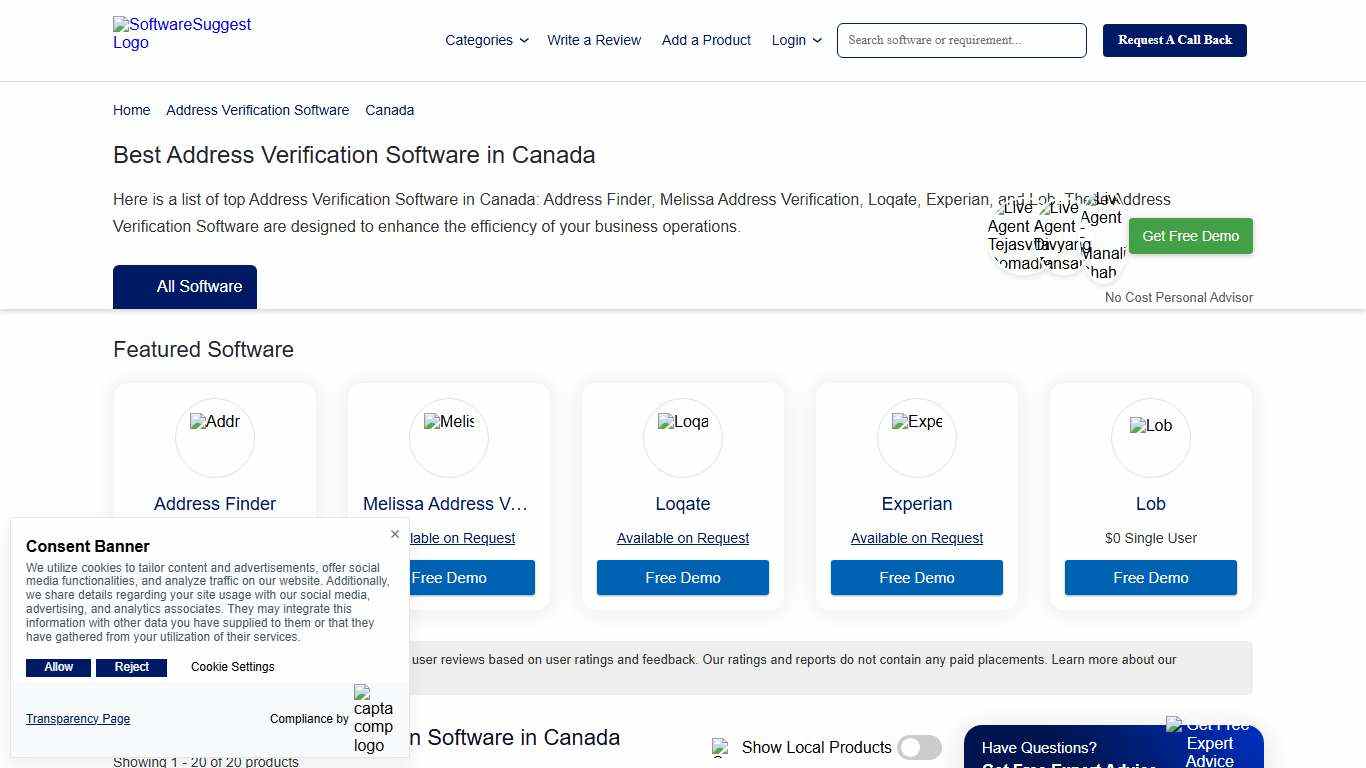Enable the Show Local Products switch
Image resolution: width=1366 pixels, height=768 pixels.
click(919, 747)
